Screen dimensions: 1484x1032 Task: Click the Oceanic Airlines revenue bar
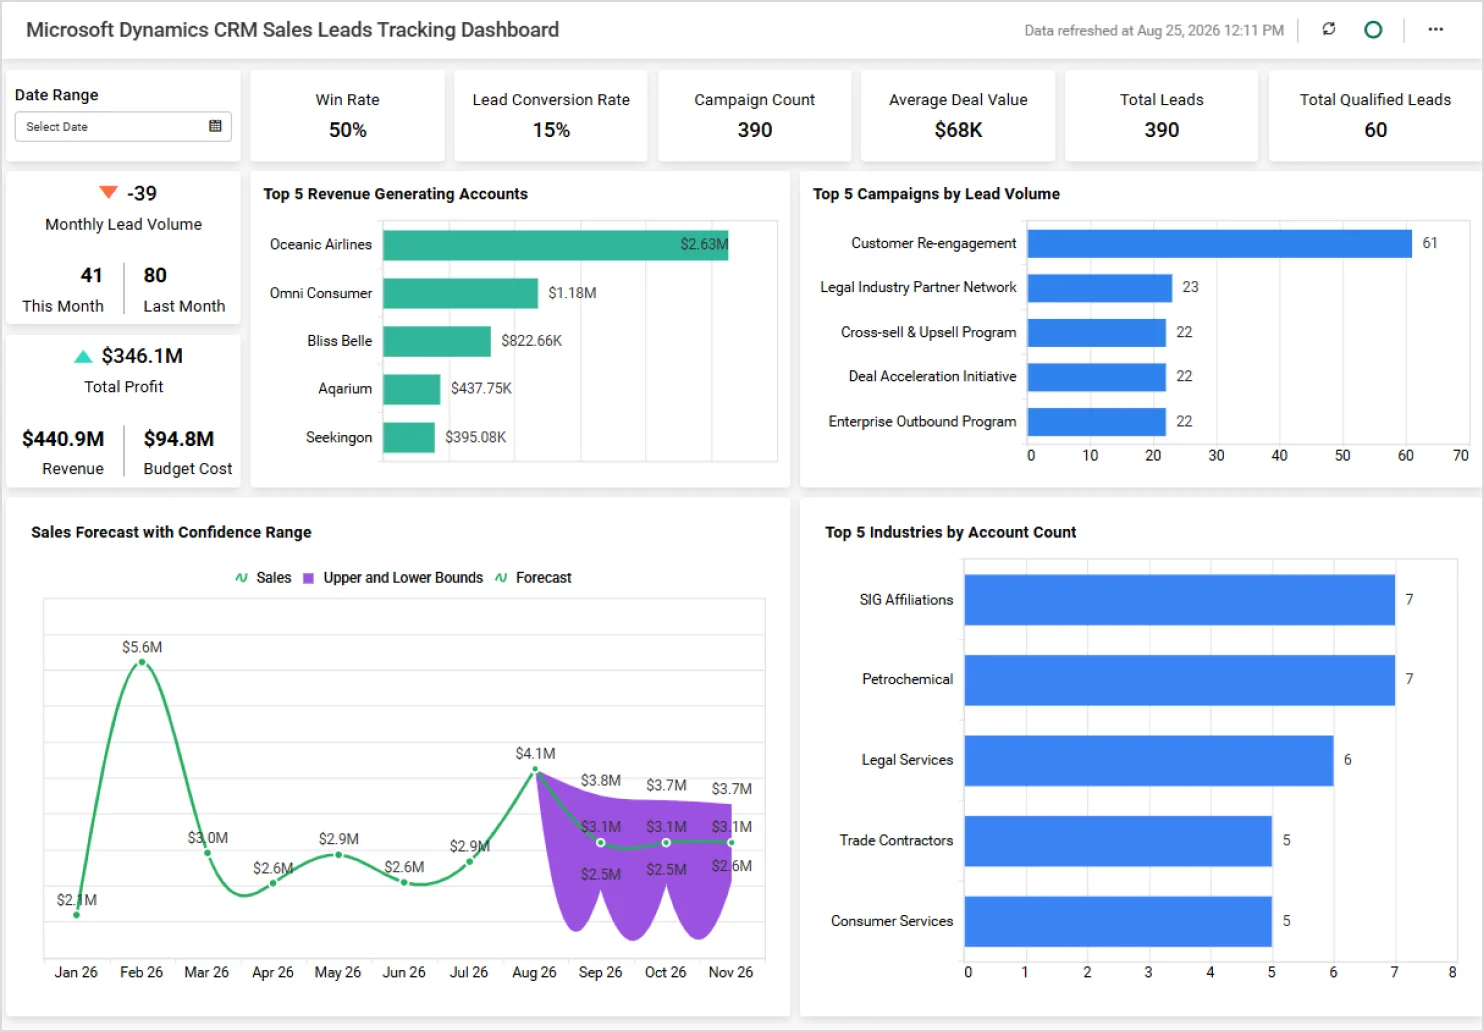[x=555, y=245]
